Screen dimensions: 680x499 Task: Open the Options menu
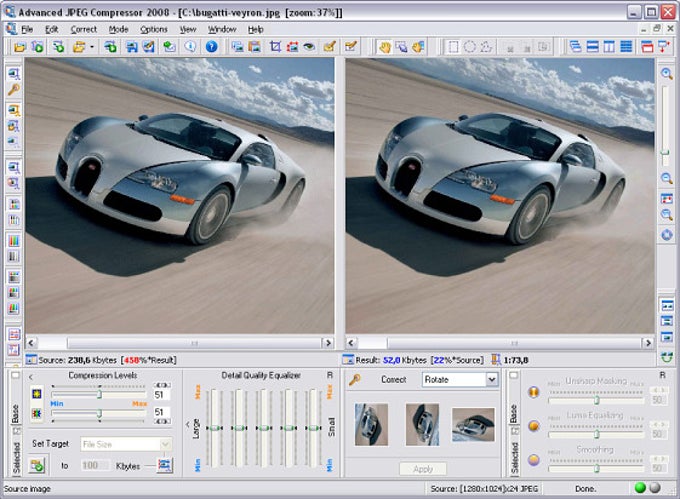click(x=153, y=30)
